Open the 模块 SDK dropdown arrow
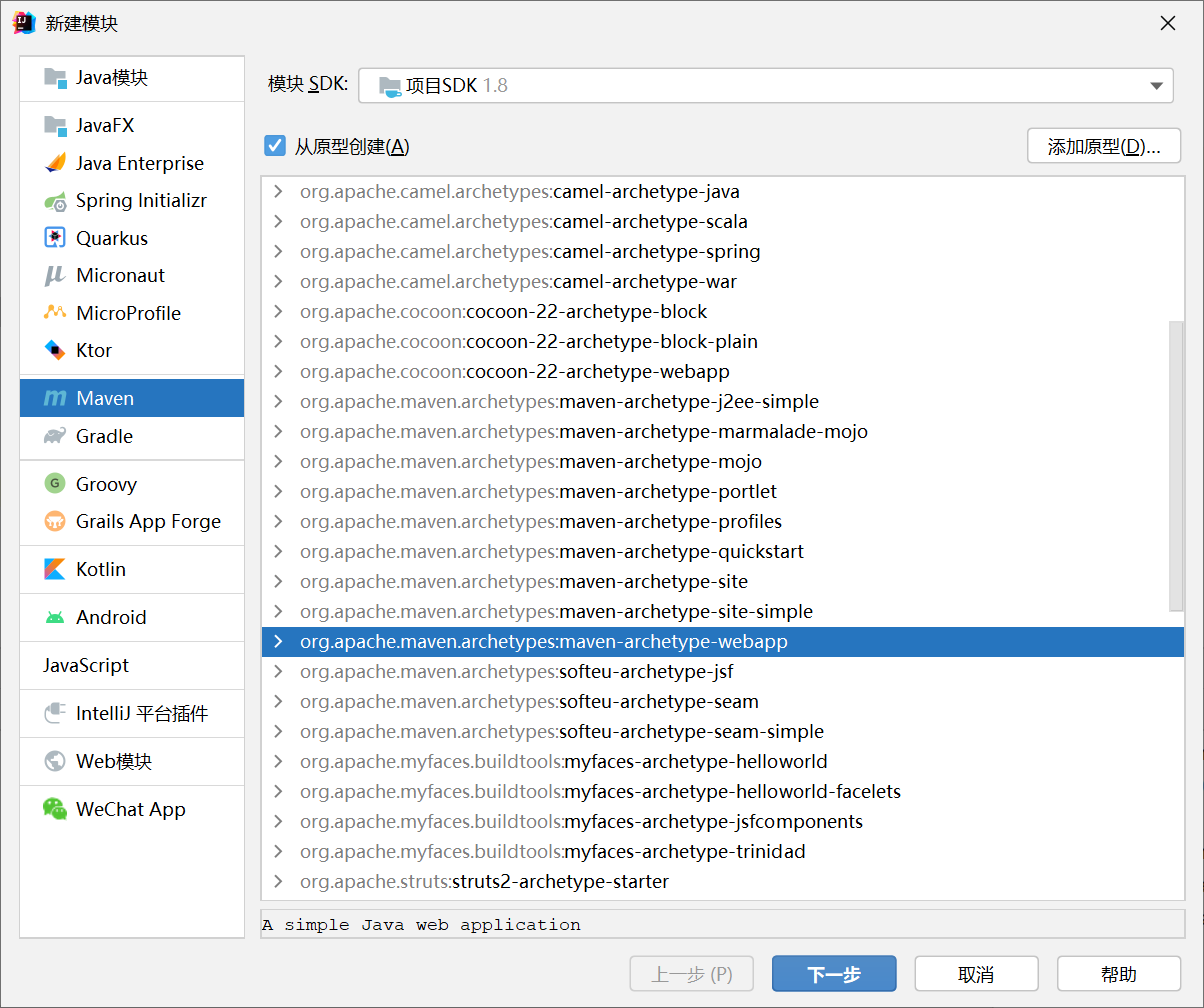 point(1156,86)
